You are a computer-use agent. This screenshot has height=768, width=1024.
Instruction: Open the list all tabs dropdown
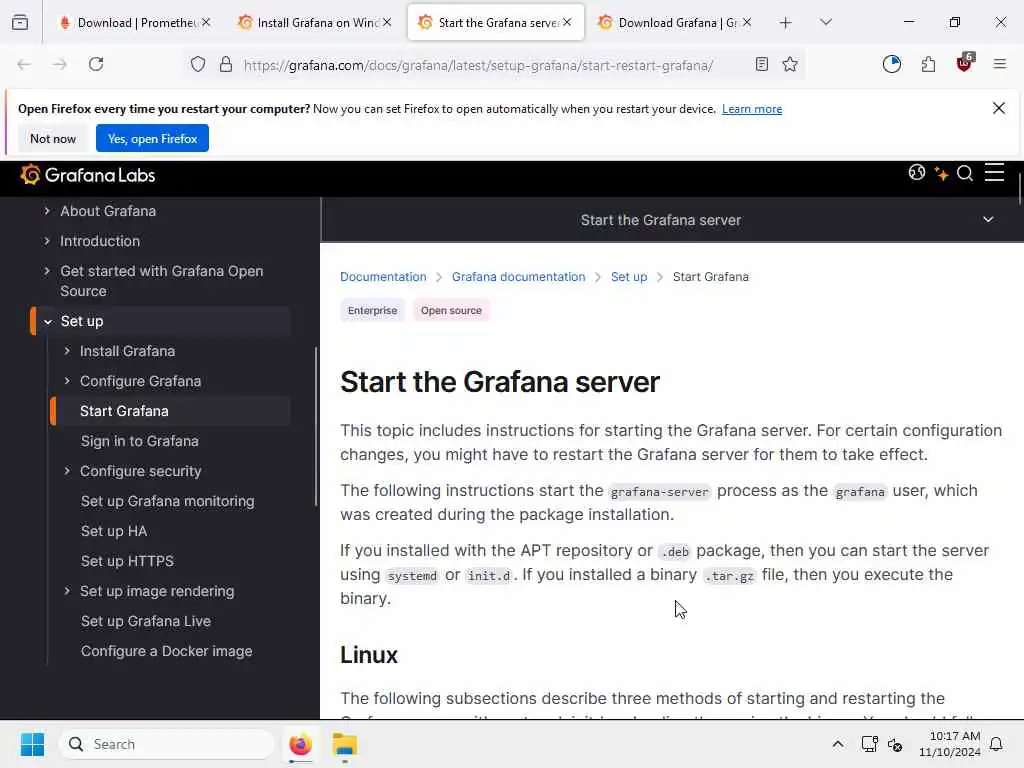[x=826, y=22]
